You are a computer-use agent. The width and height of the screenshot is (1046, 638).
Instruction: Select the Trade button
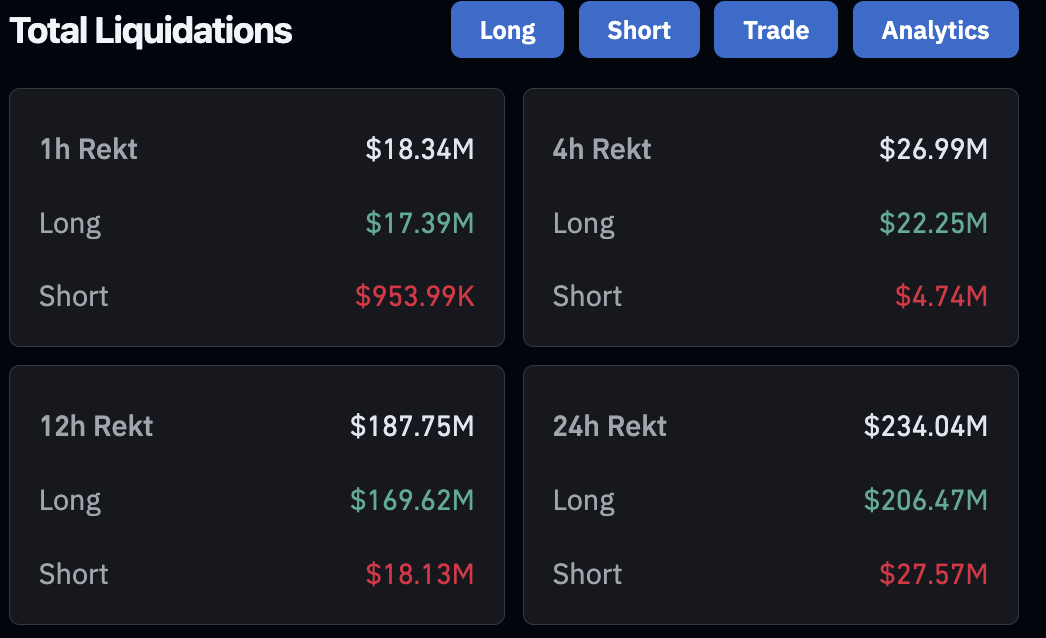pyautogui.click(x=776, y=30)
